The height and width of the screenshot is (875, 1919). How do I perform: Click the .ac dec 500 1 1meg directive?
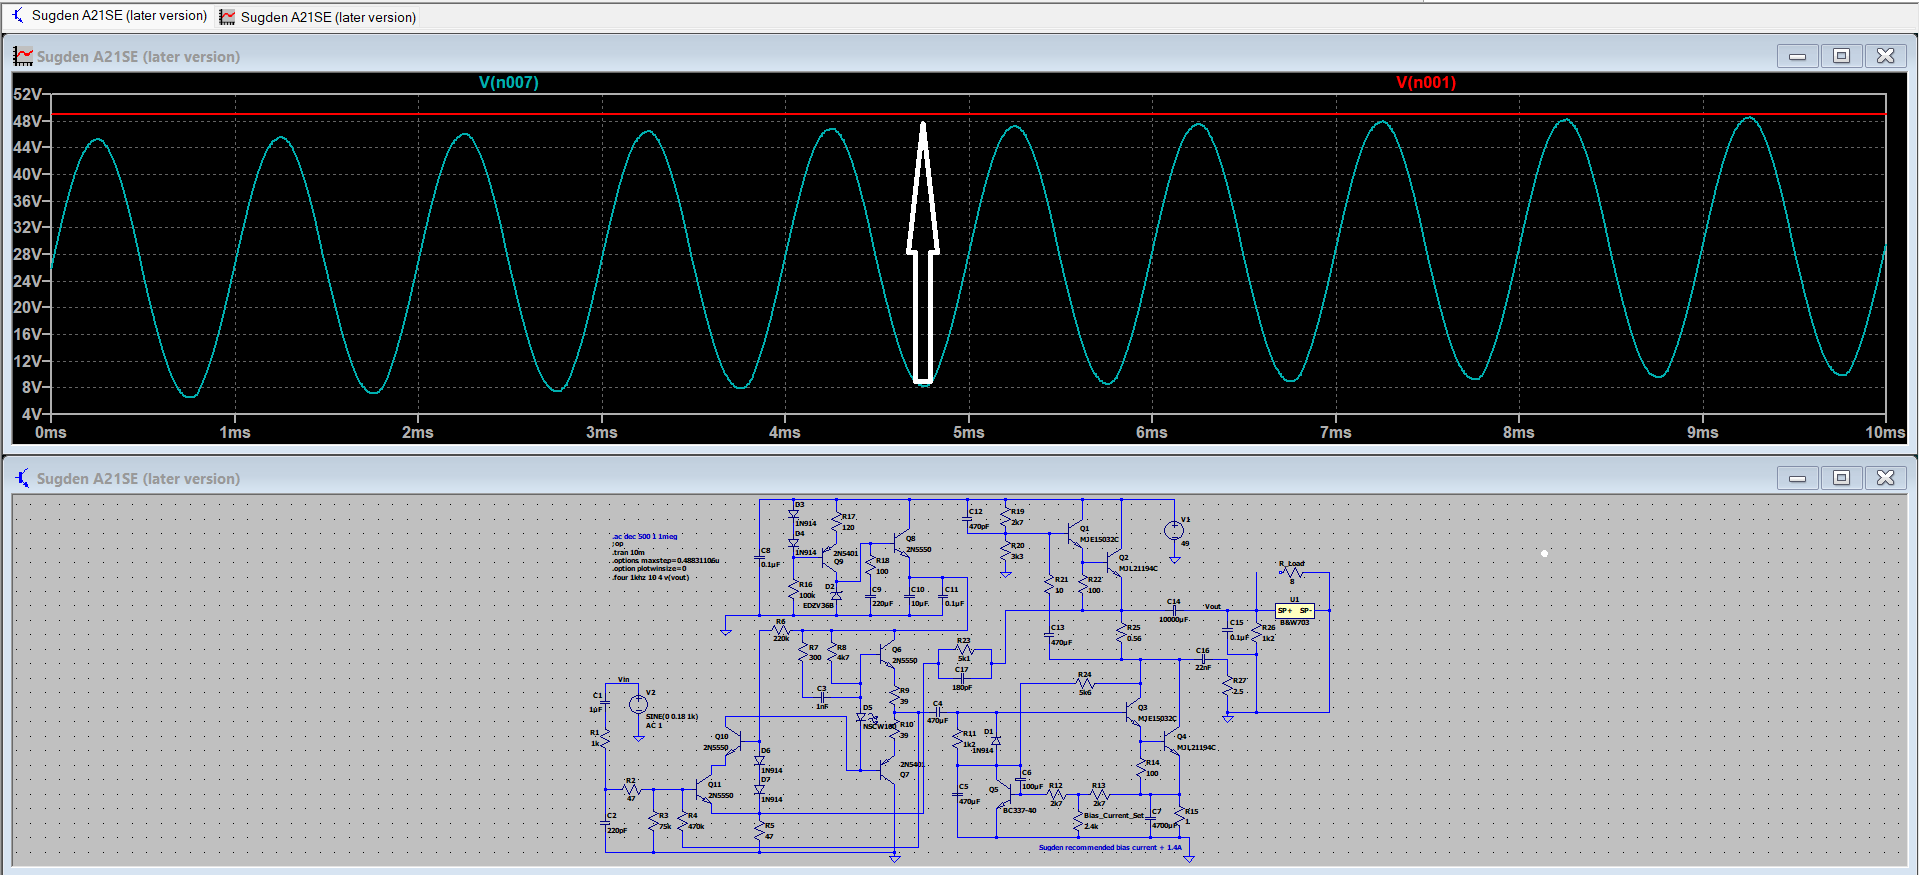click(x=645, y=536)
